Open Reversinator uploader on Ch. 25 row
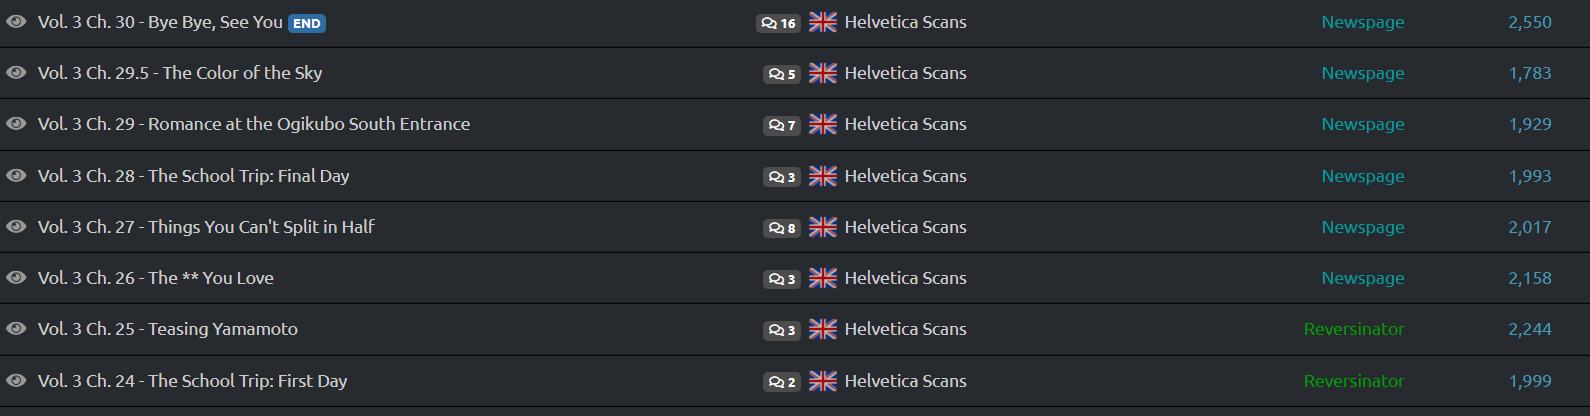The width and height of the screenshot is (1590, 416). (x=1354, y=329)
